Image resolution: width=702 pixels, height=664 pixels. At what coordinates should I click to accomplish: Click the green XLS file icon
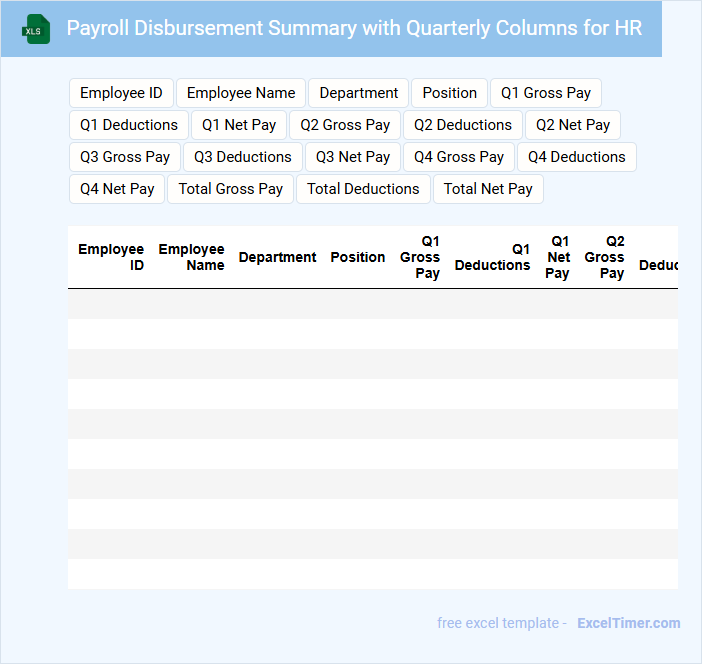pos(36,29)
